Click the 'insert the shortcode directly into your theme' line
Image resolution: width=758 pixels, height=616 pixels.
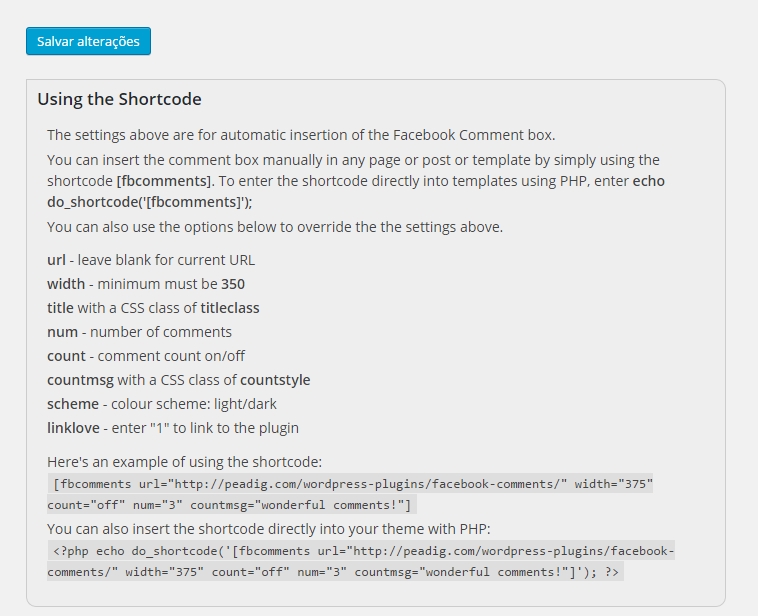pos(269,529)
